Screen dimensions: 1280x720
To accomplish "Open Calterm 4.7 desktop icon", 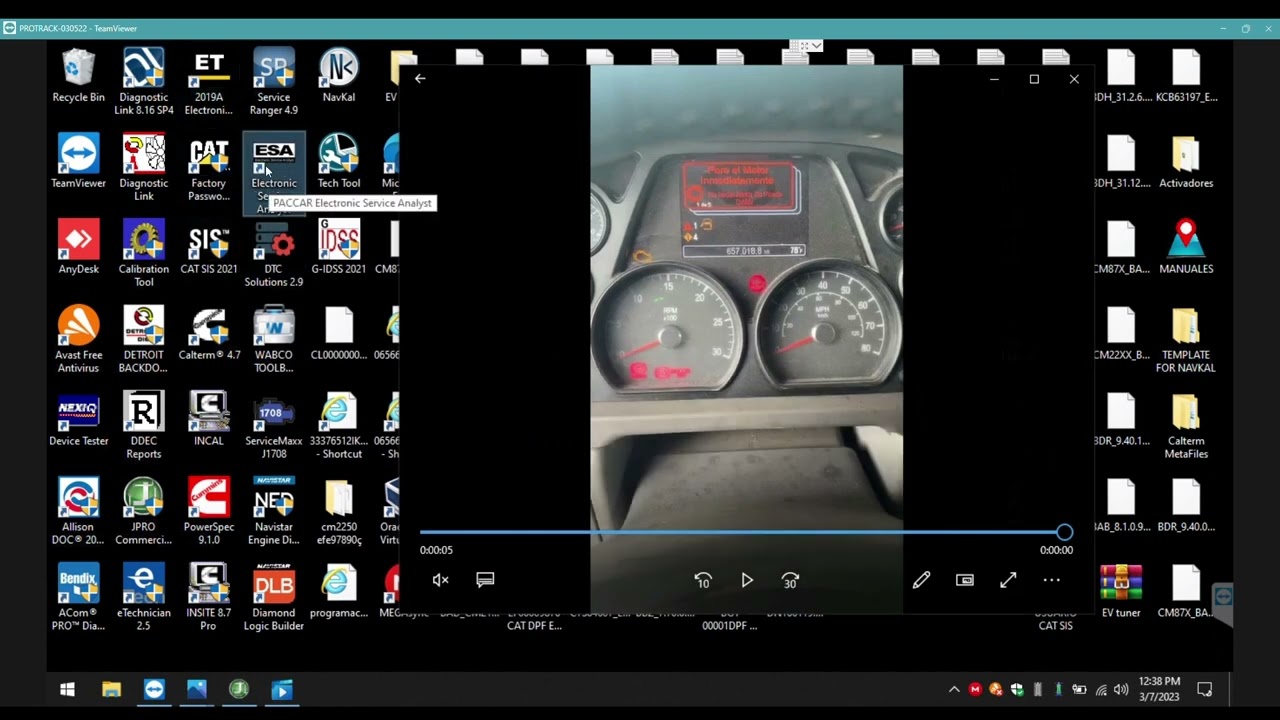I will click(208, 334).
